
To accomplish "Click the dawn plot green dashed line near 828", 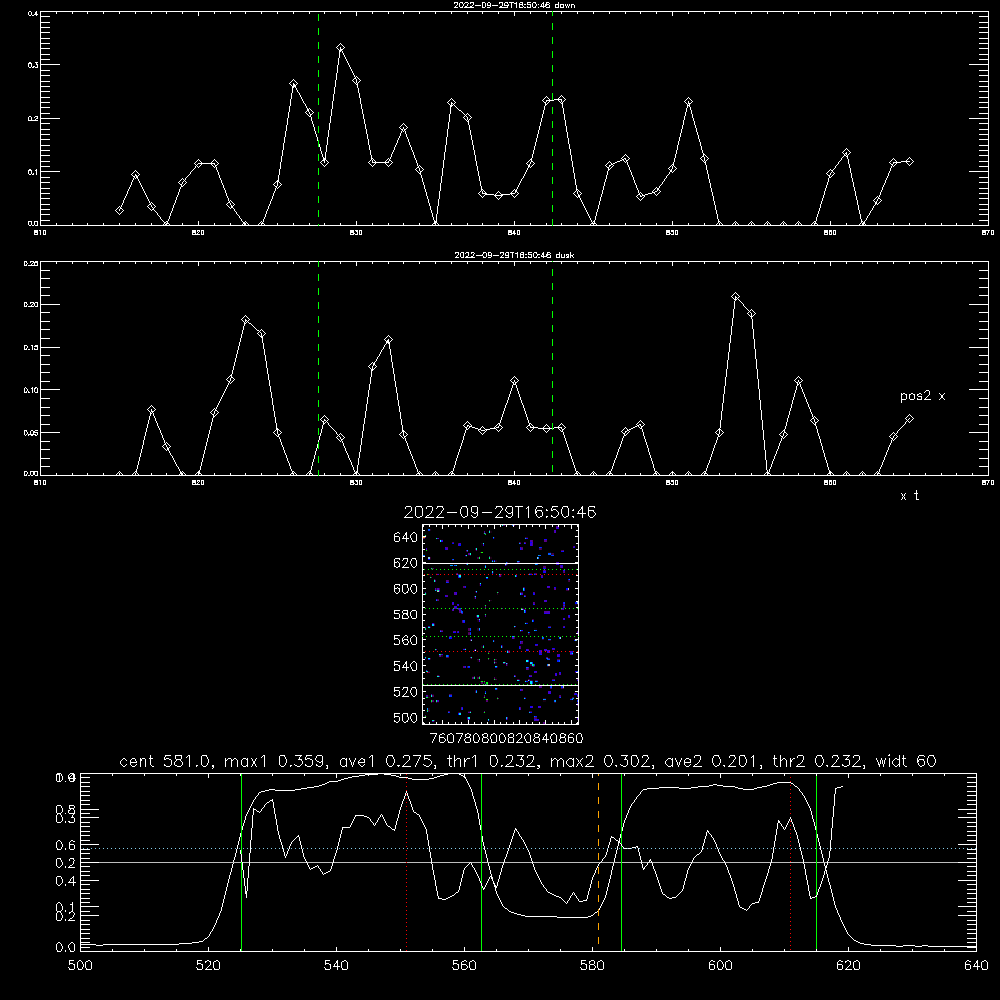I will point(318,118).
